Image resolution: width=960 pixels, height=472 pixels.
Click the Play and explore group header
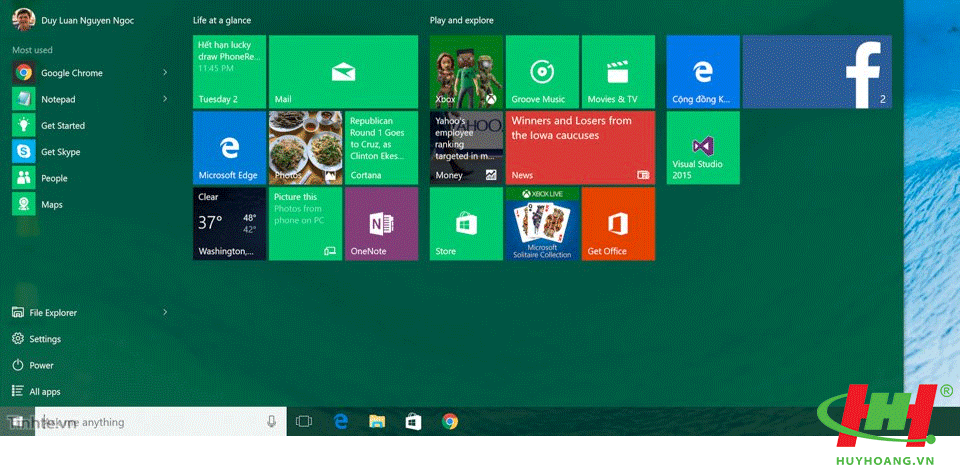coord(462,20)
